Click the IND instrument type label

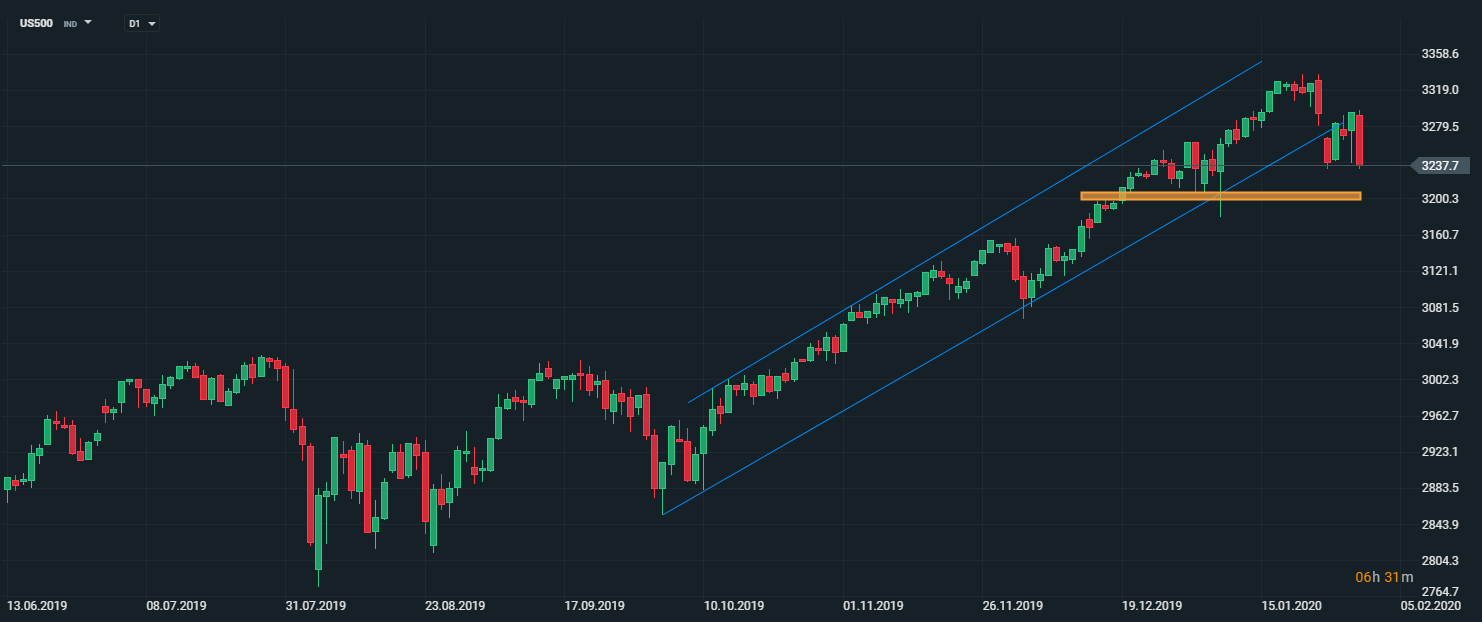click(x=70, y=23)
